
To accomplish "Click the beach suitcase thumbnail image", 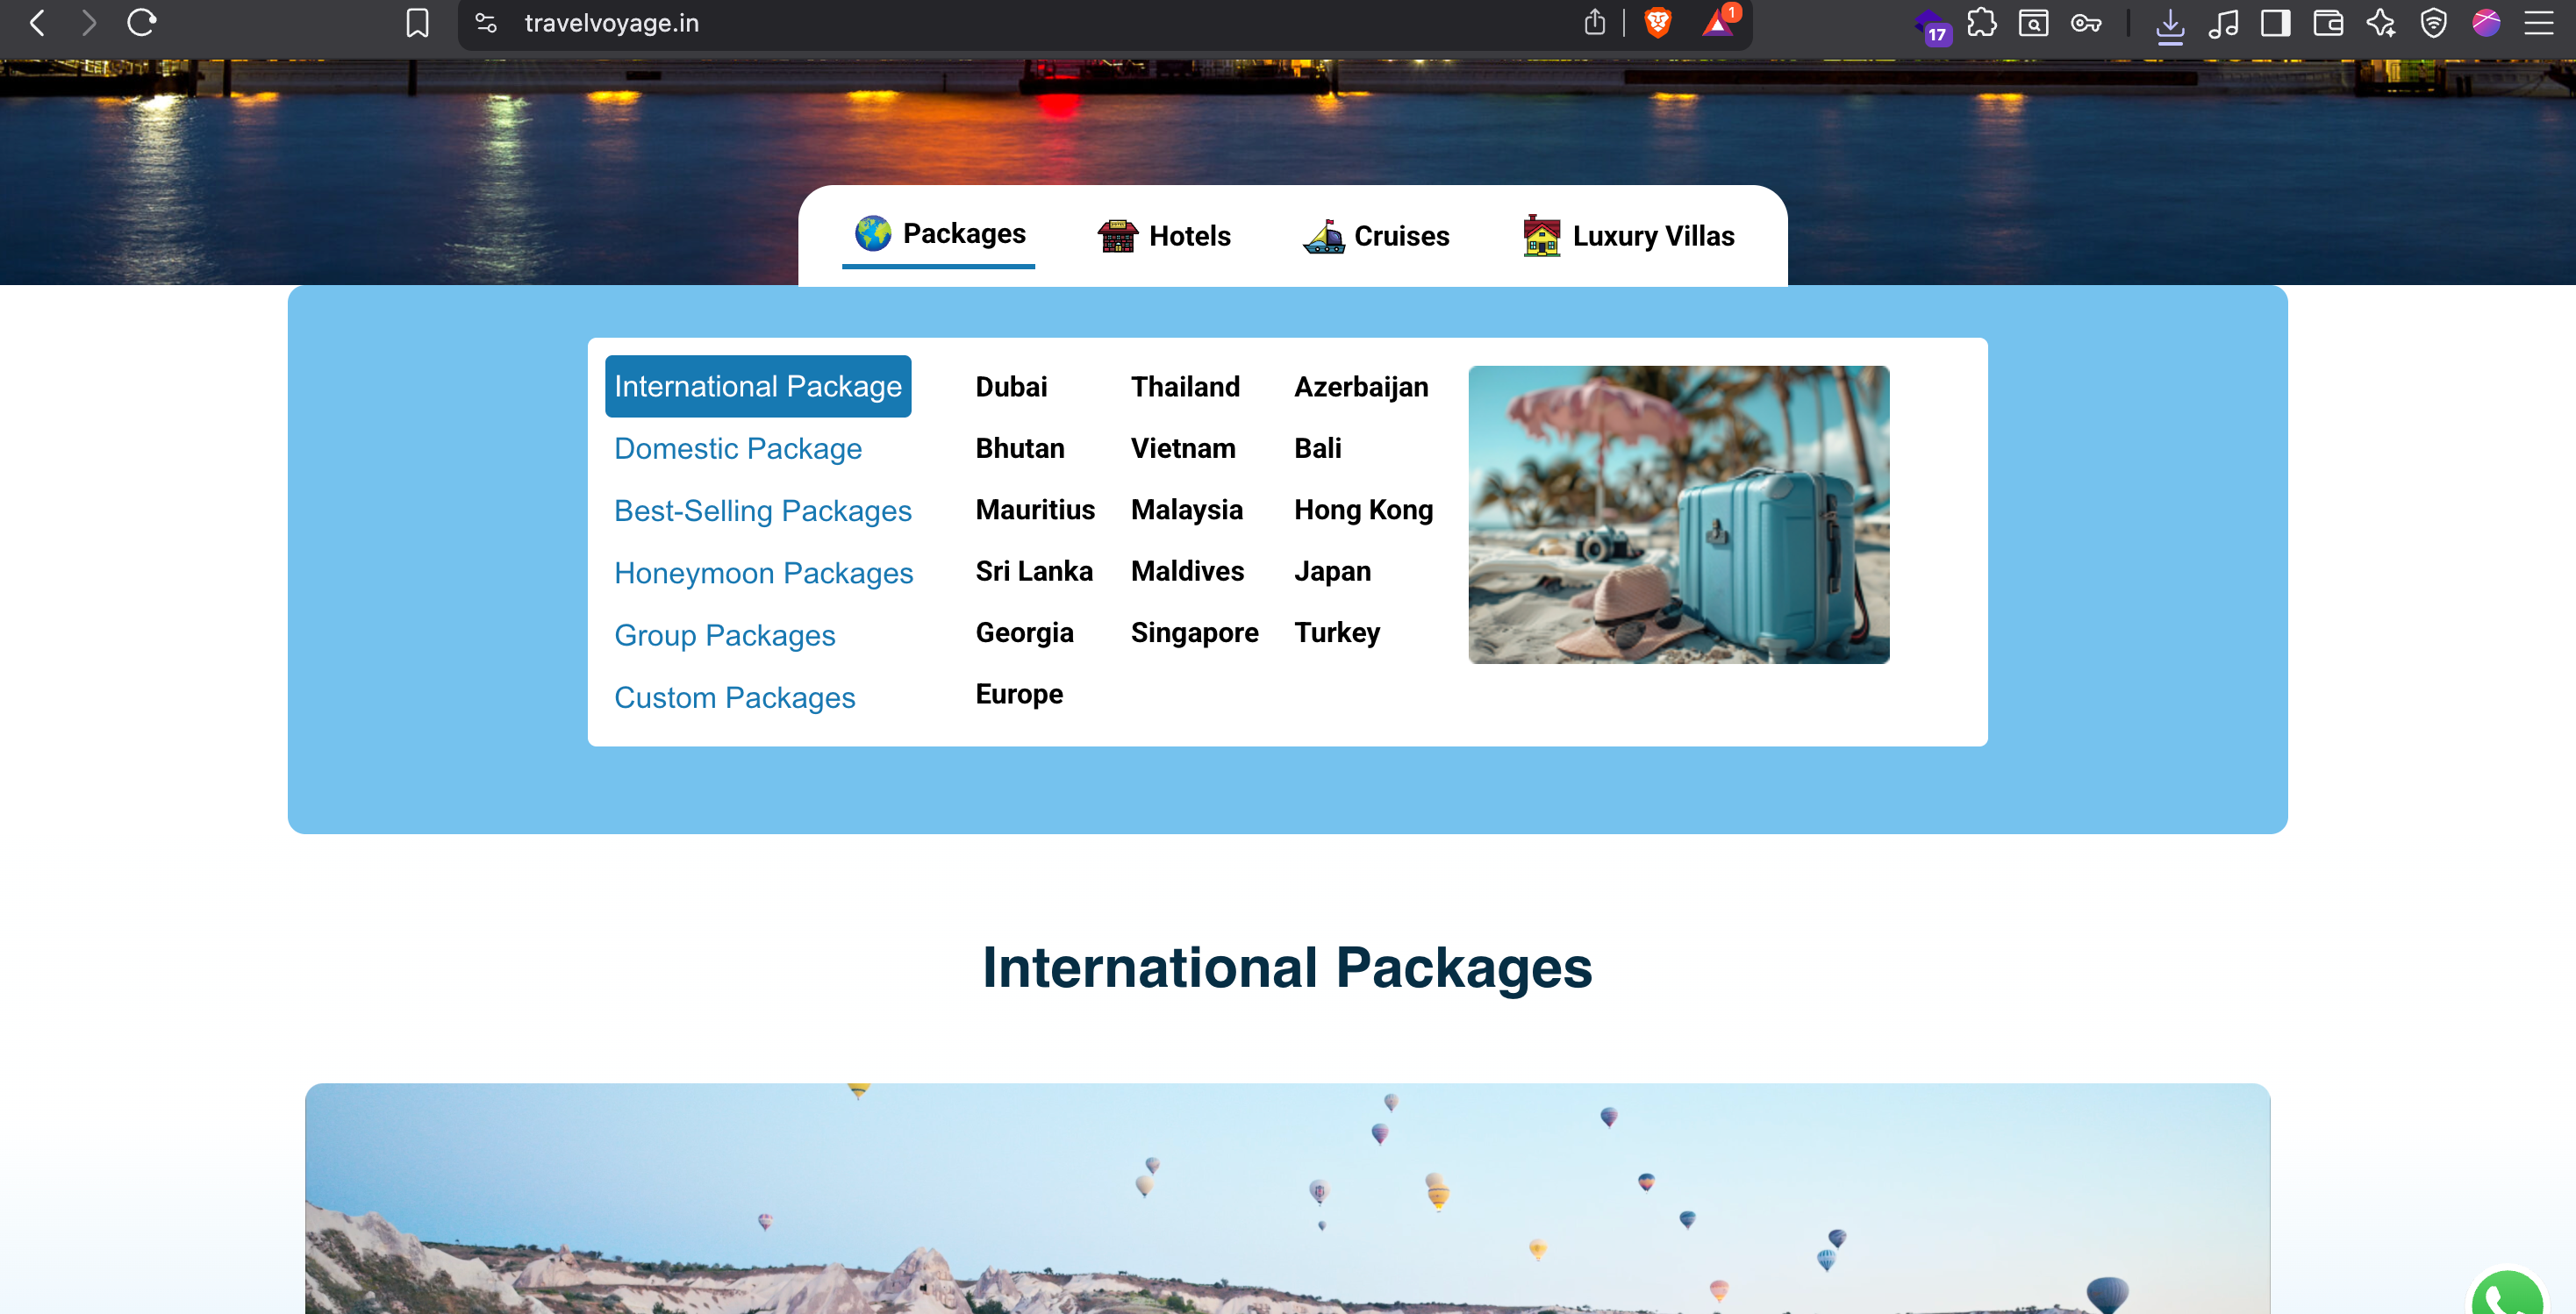I will 1678,514.
